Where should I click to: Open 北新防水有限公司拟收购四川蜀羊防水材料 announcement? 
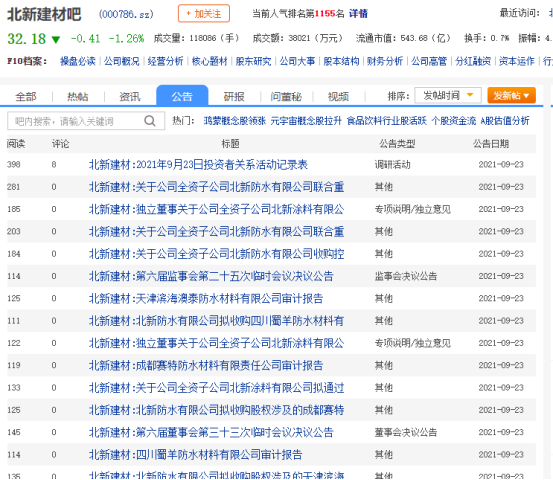(x=216, y=321)
